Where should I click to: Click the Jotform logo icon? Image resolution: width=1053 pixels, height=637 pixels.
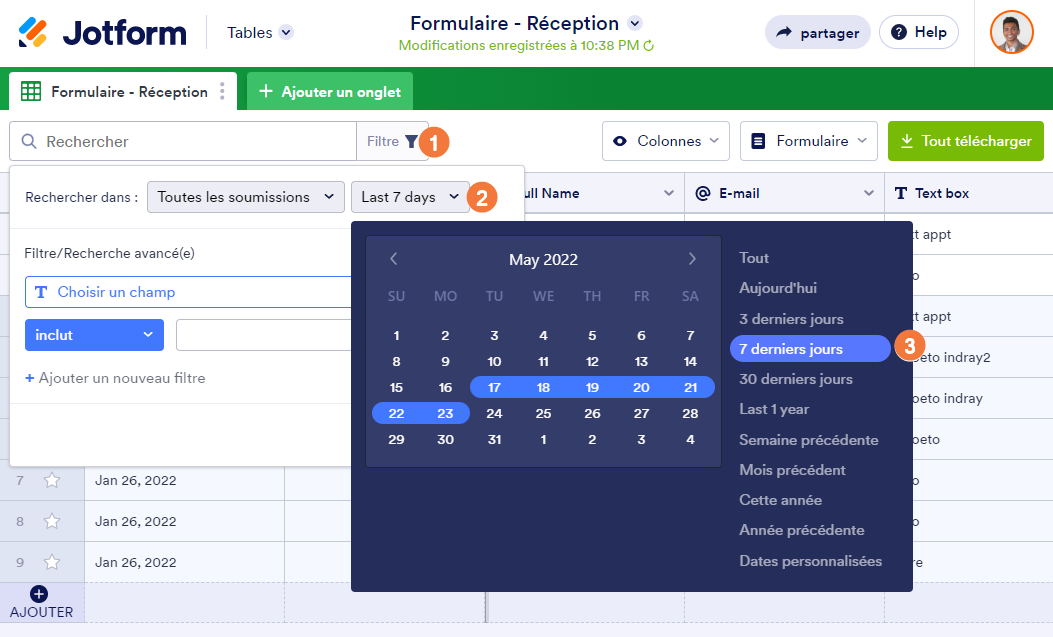pos(33,32)
